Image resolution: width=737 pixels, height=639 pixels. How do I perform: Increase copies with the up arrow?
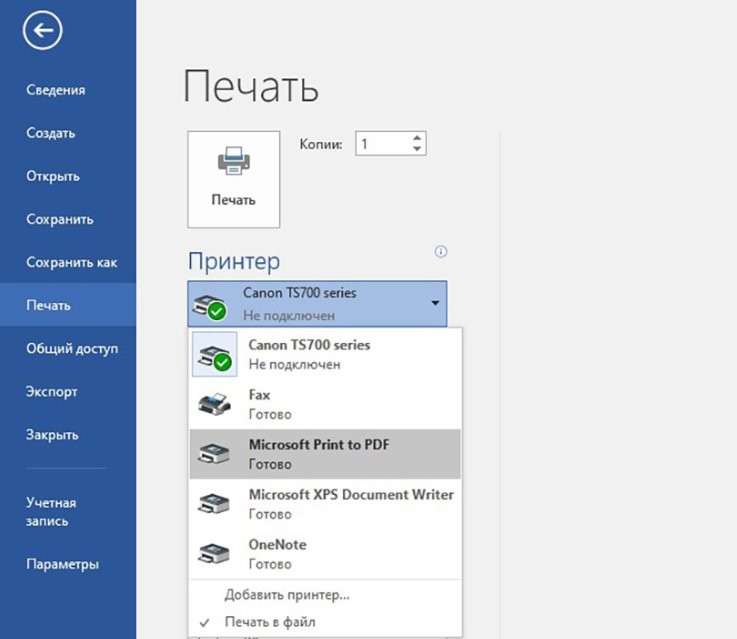[x=417, y=138]
